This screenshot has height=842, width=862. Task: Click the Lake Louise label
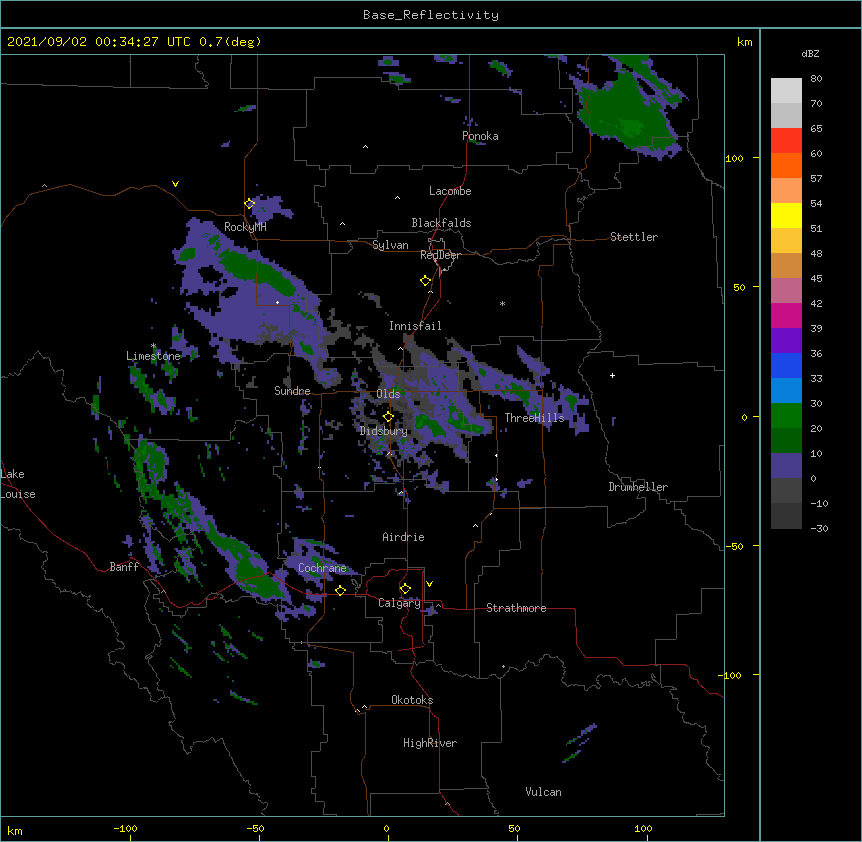coord(18,484)
